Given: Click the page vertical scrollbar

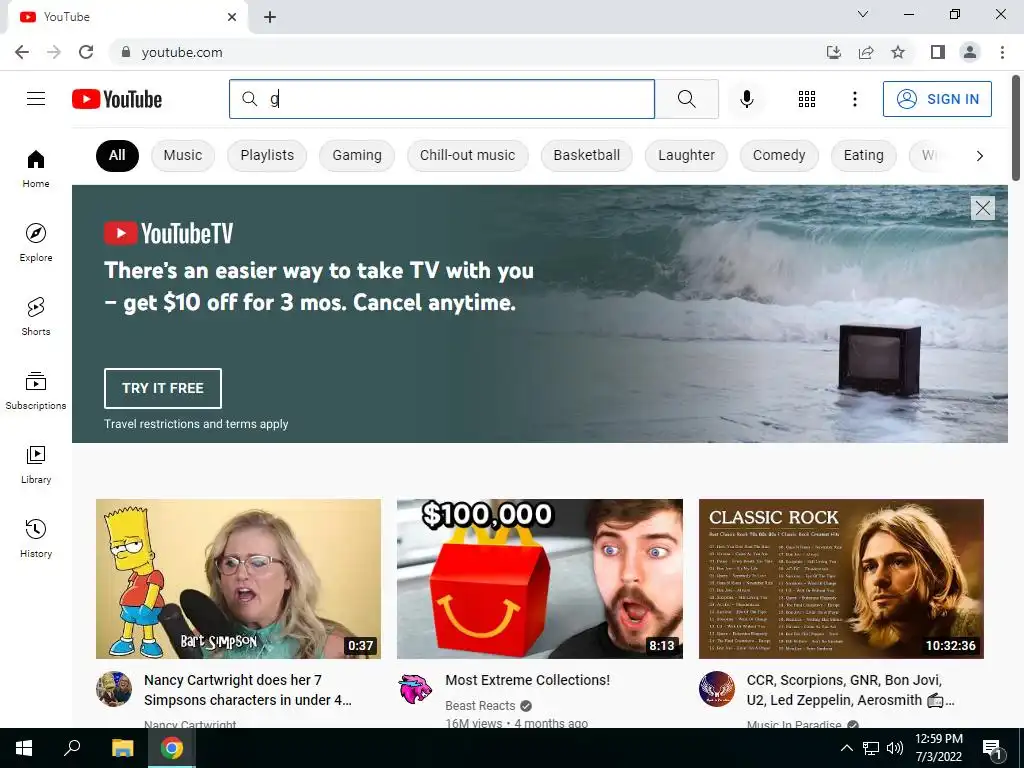Looking at the screenshot, I should click(1016, 127).
